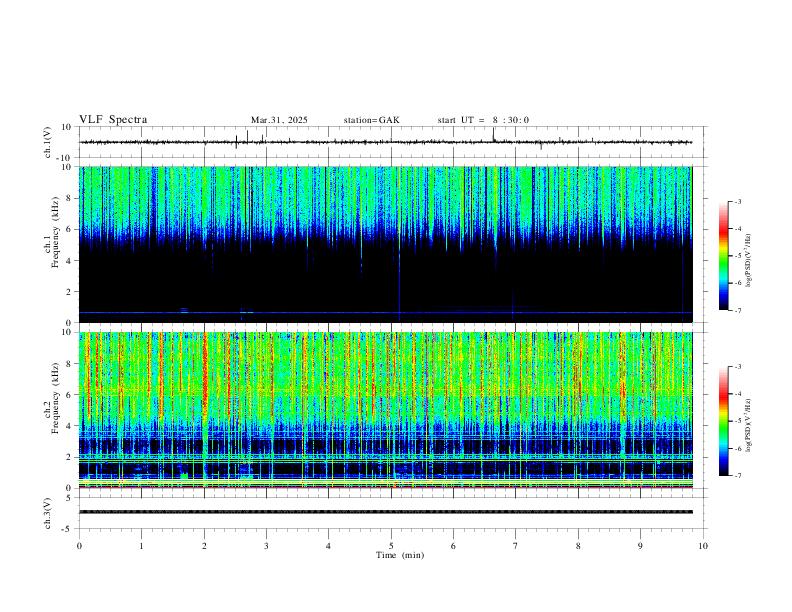
Task: Click the "8" kHz tick on ch.2 frequency axis
Action: click(x=69, y=364)
